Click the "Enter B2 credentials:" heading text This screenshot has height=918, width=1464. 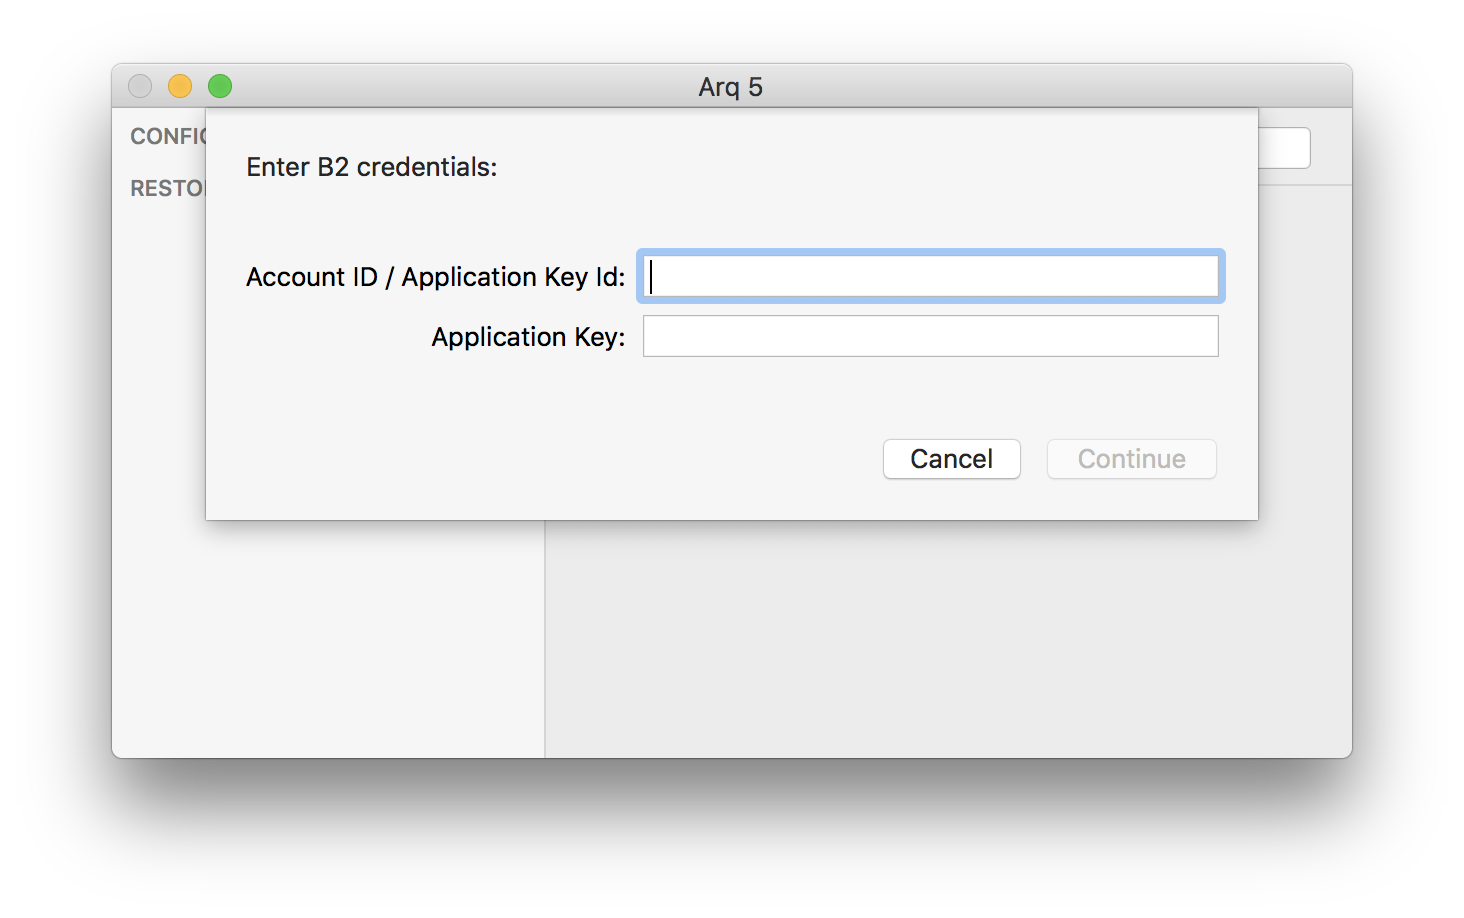click(x=372, y=167)
